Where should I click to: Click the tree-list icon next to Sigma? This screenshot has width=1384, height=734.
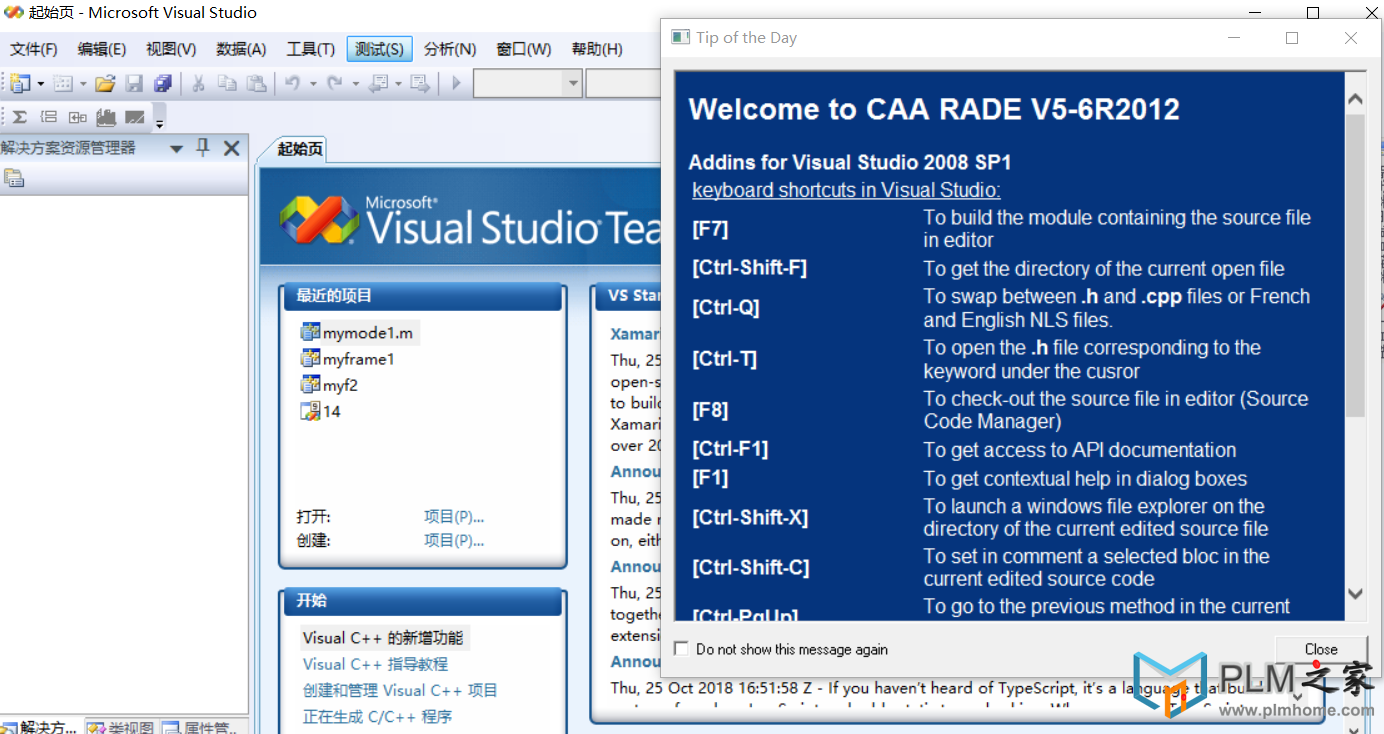[48, 117]
